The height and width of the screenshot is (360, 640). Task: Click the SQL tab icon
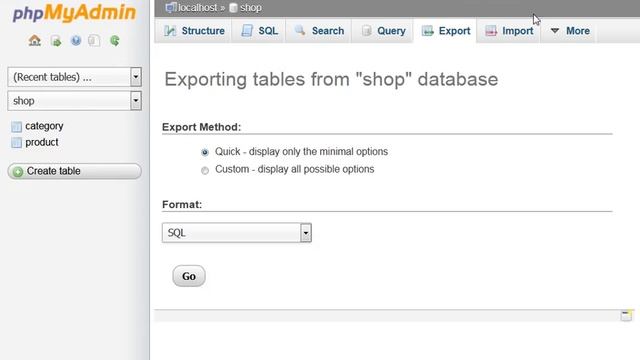(x=247, y=31)
